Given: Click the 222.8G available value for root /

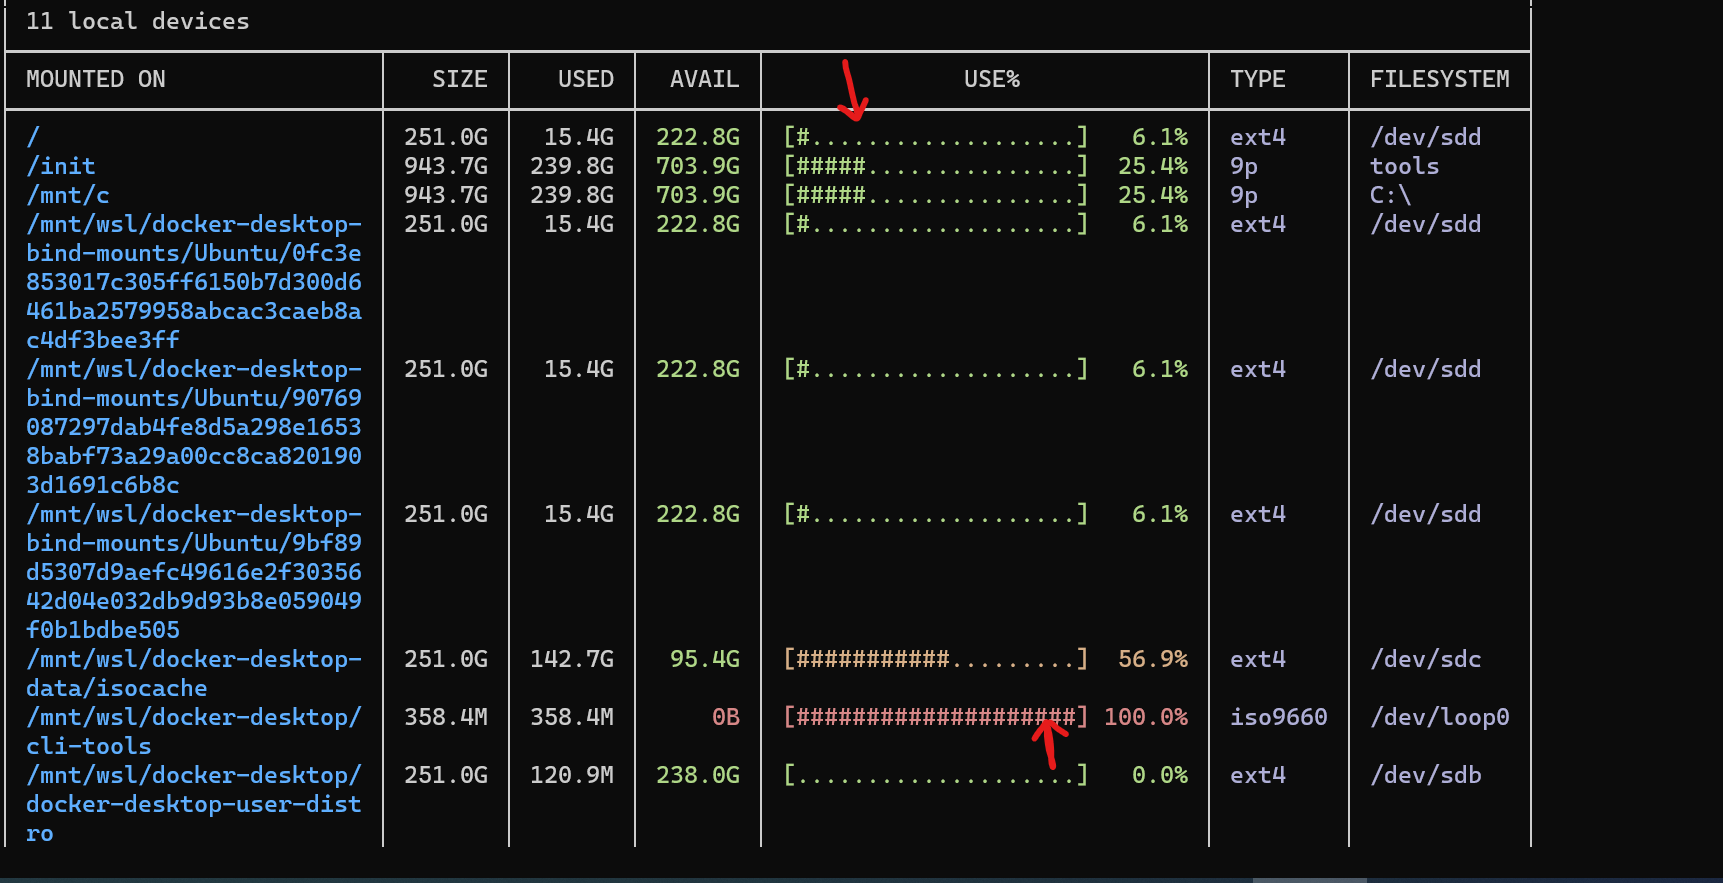Looking at the screenshot, I should [698, 137].
